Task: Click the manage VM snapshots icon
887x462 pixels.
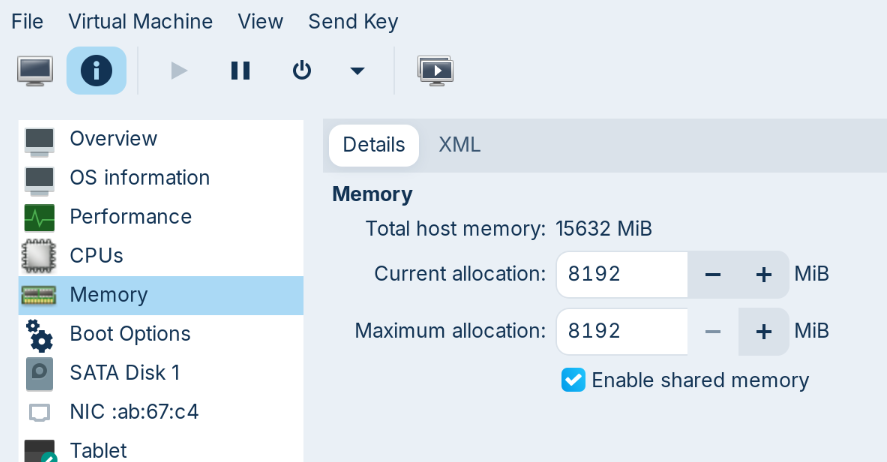Action: pyautogui.click(x=435, y=71)
